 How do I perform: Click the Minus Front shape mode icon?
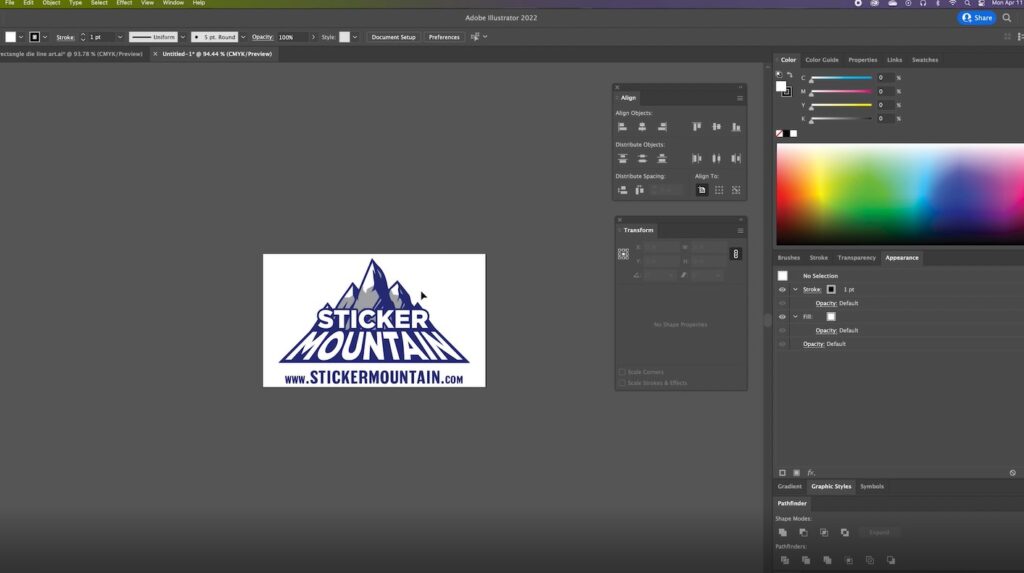coord(803,532)
